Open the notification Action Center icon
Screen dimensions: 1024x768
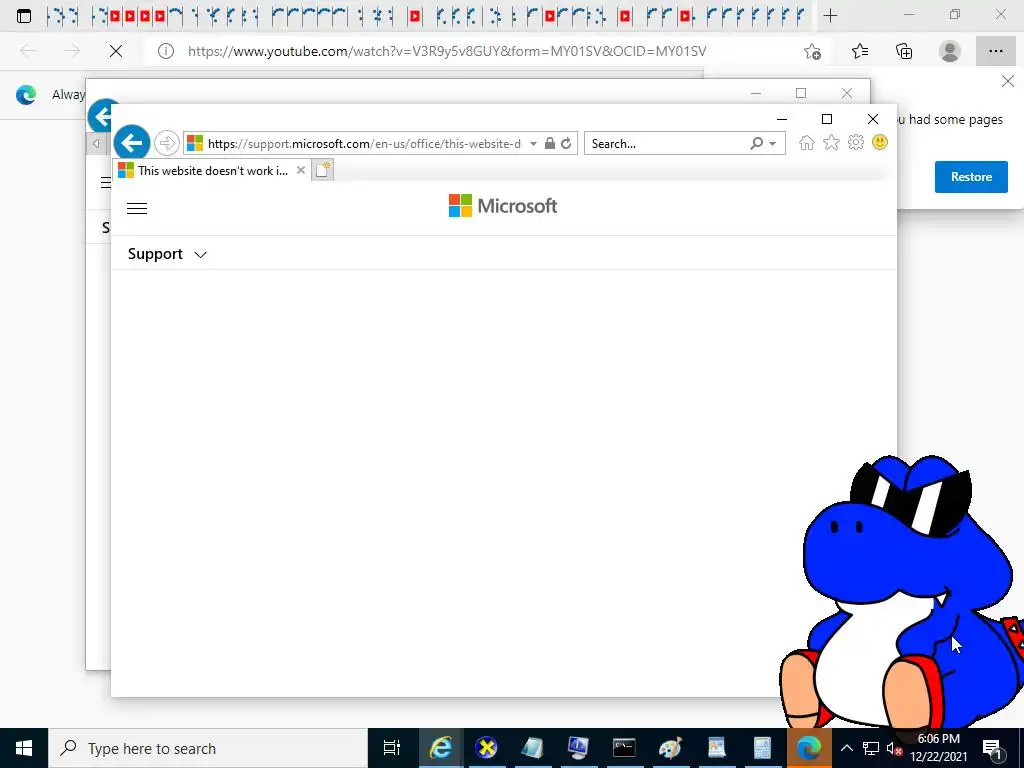pyautogui.click(x=991, y=748)
